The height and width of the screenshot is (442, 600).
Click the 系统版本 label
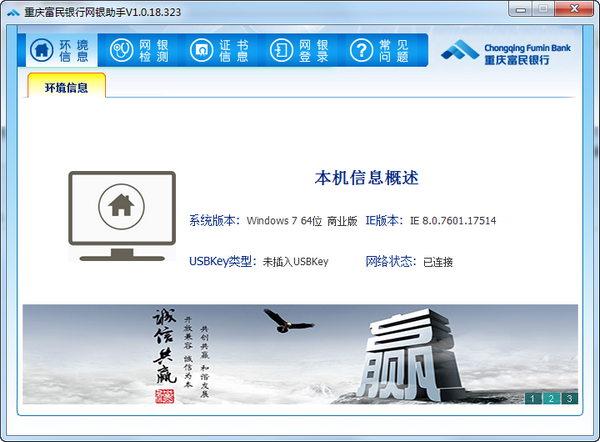pos(214,221)
